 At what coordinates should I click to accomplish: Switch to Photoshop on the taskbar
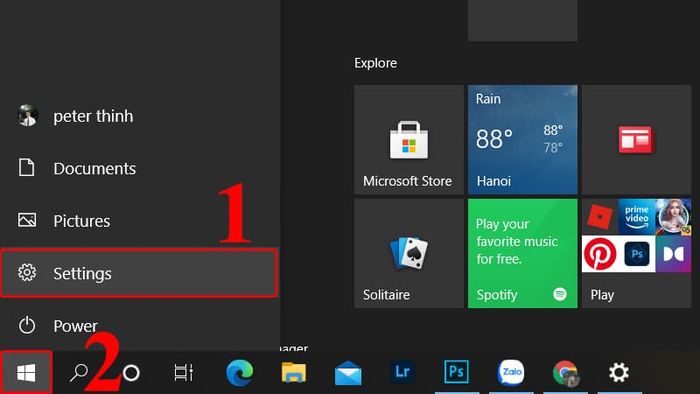456,372
